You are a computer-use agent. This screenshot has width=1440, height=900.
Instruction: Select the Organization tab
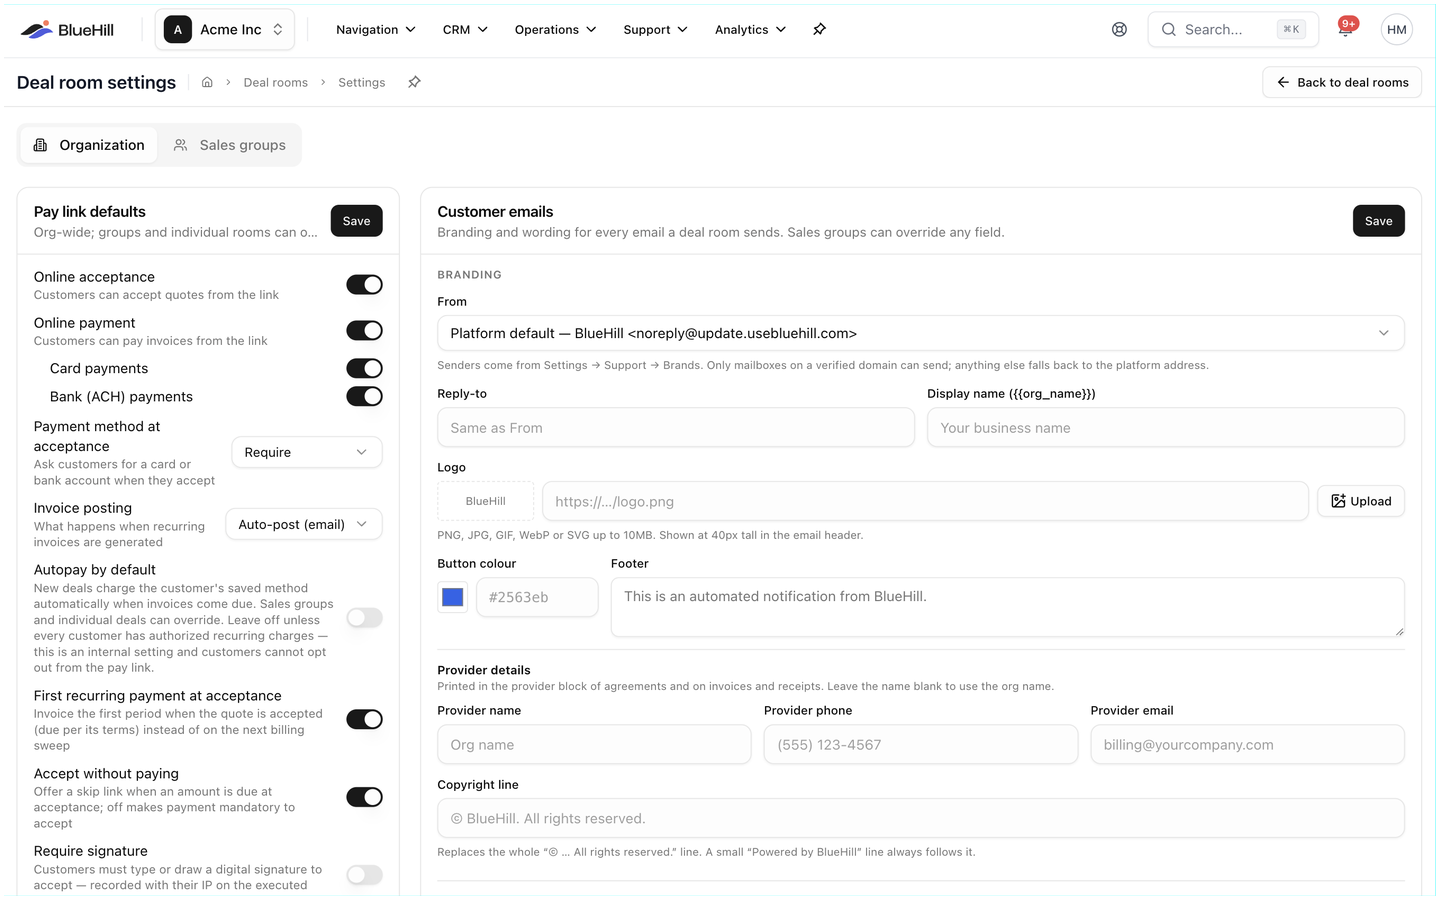coord(89,145)
